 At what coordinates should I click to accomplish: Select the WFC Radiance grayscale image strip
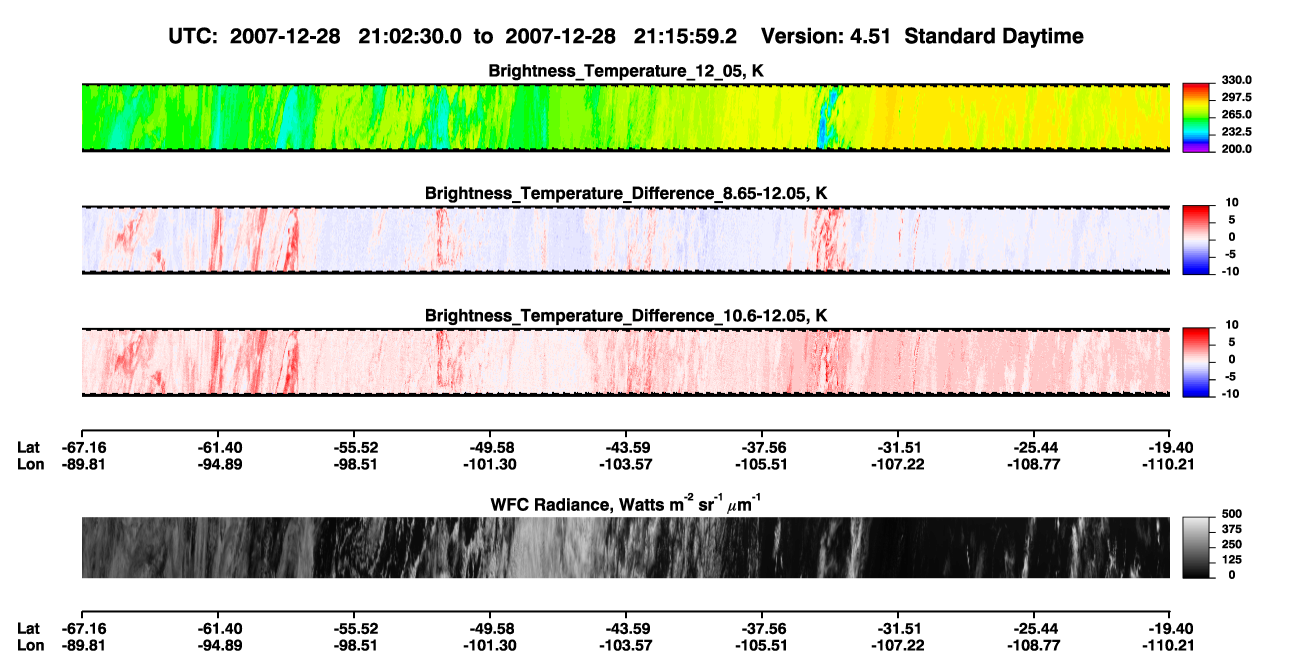(x=625, y=547)
